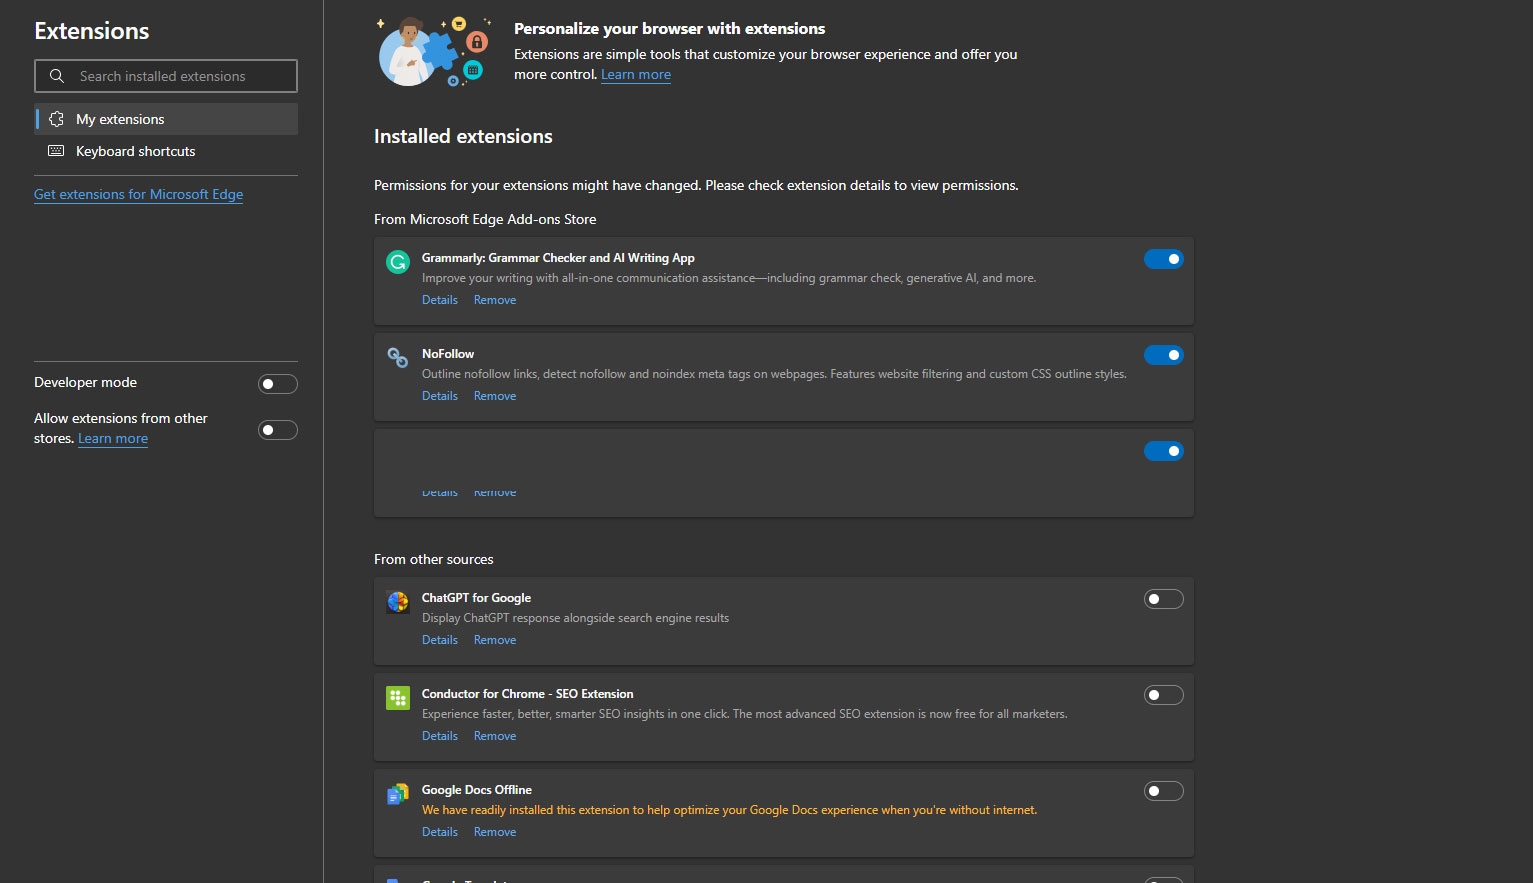Turn on ChatGPT for Google
The height and width of the screenshot is (883, 1533).
(1163, 598)
